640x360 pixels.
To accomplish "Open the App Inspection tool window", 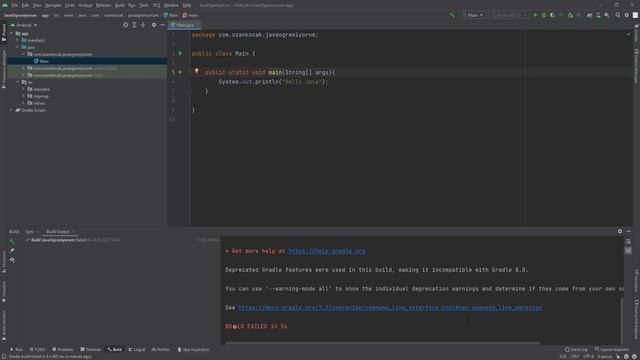I will point(193,349).
